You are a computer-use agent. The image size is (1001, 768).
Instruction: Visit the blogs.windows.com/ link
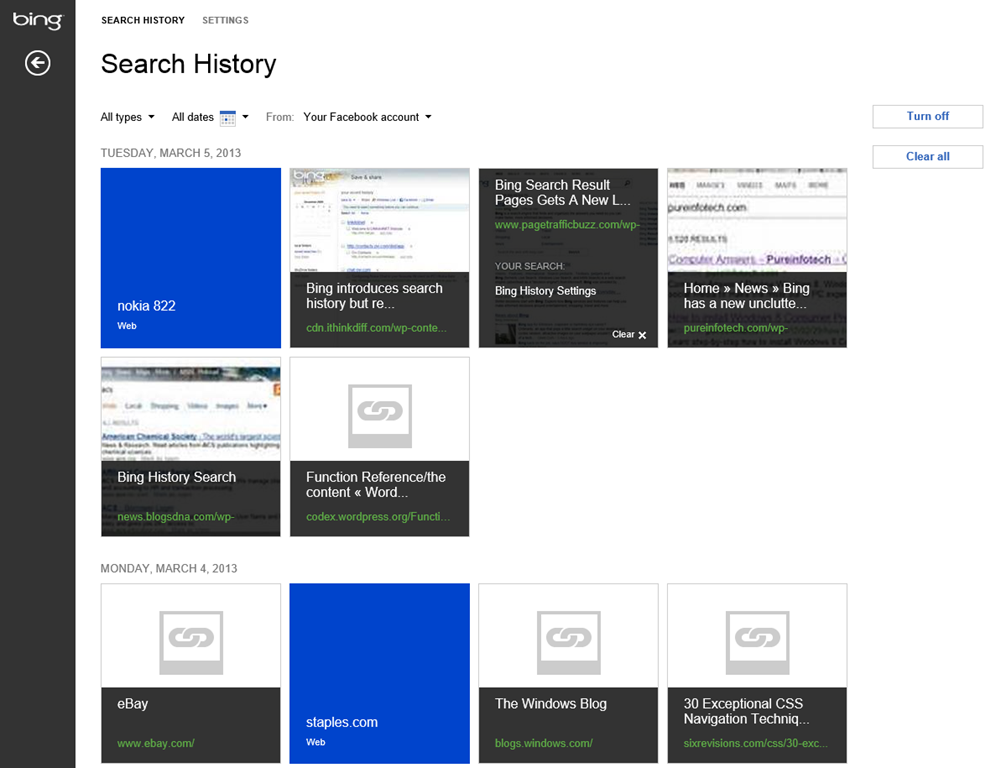[543, 743]
